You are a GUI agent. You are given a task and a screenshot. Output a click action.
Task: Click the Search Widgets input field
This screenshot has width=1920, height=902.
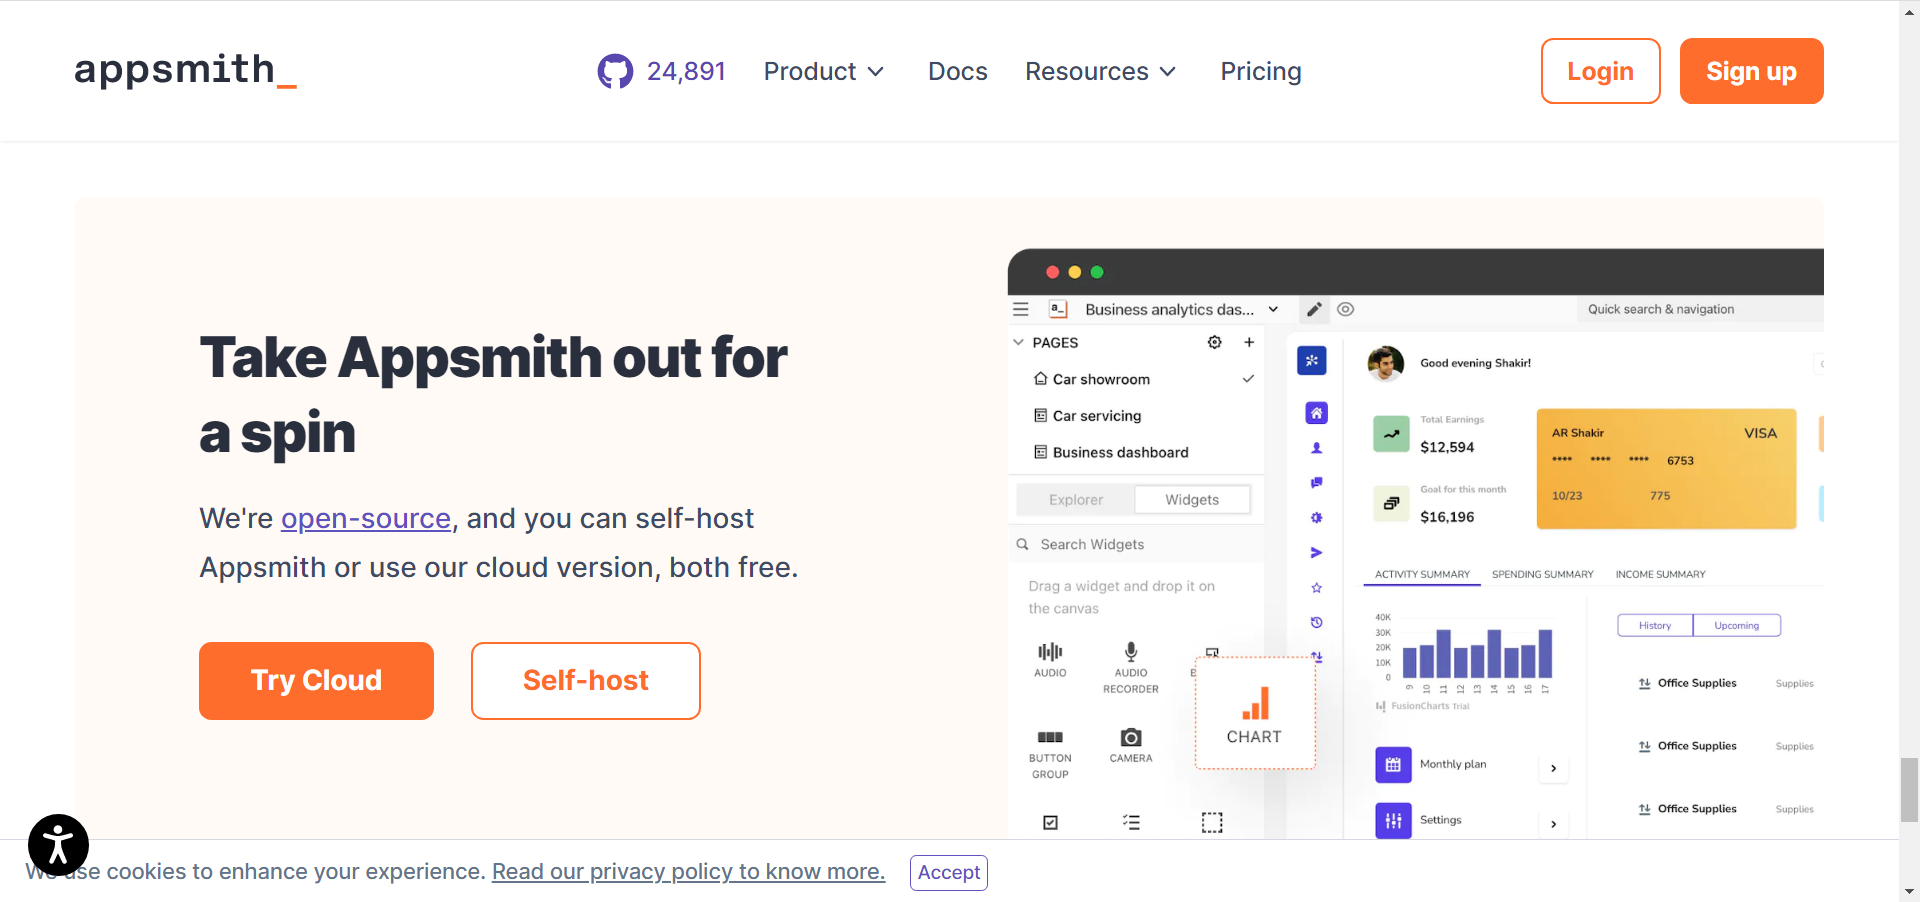pyautogui.click(x=1140, y=545)
